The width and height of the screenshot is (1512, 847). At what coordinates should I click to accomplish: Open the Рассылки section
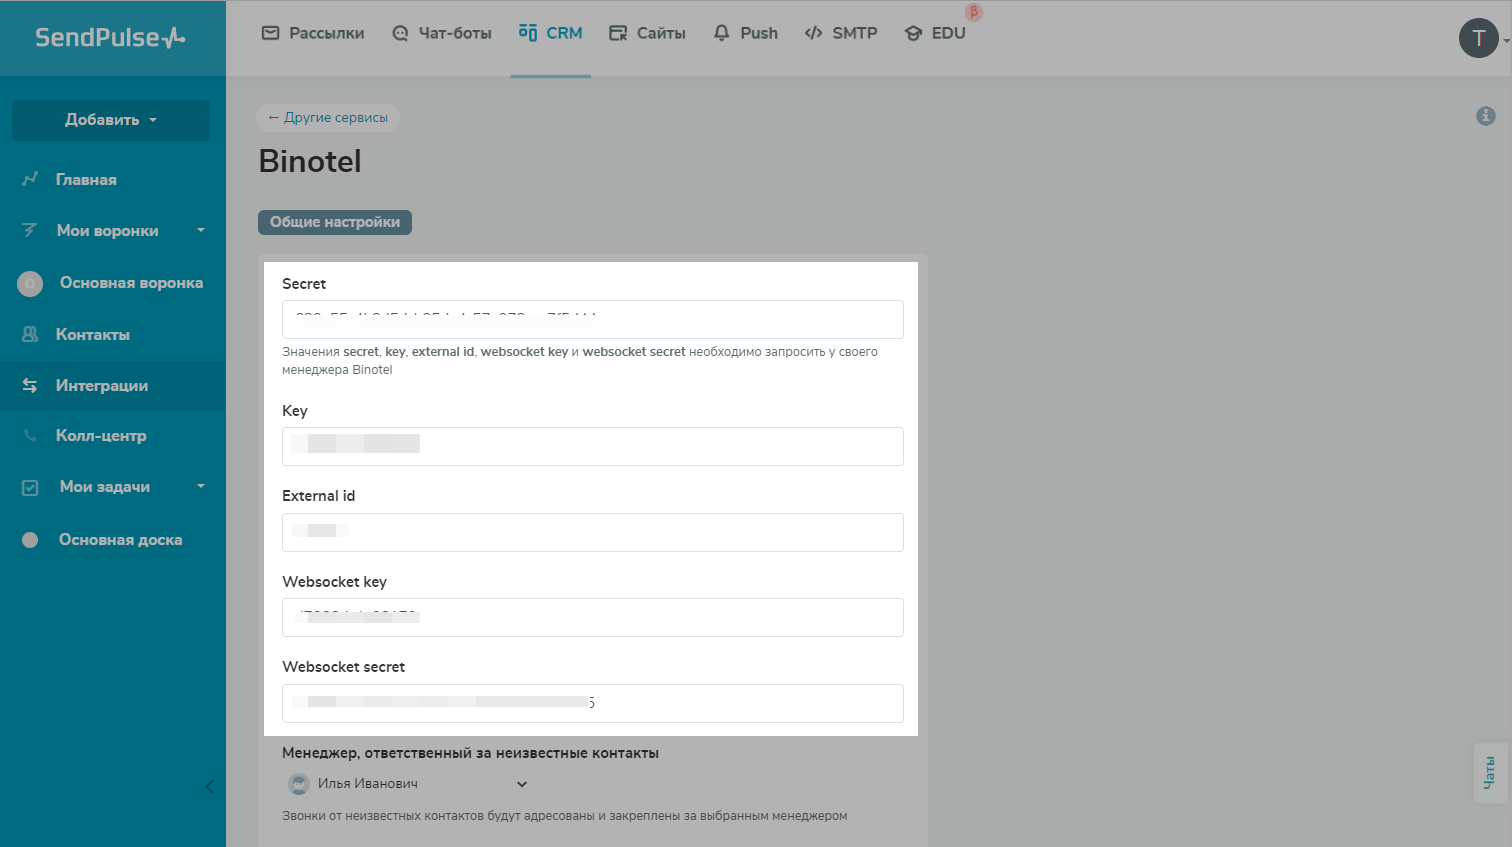click(x=313, y=33)
